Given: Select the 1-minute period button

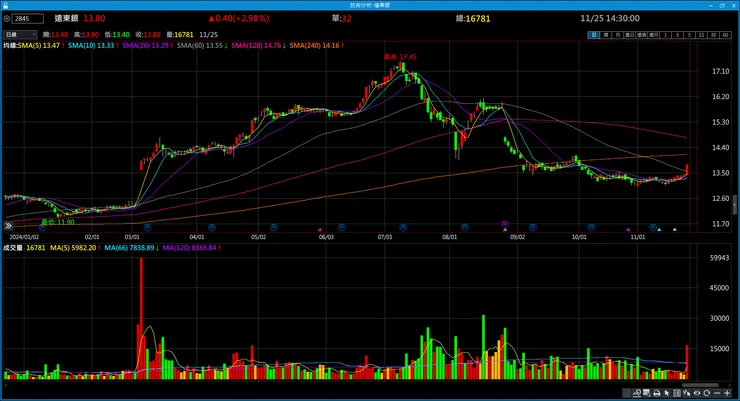Looking at the screenshot, I should click(x=665, y=35).
